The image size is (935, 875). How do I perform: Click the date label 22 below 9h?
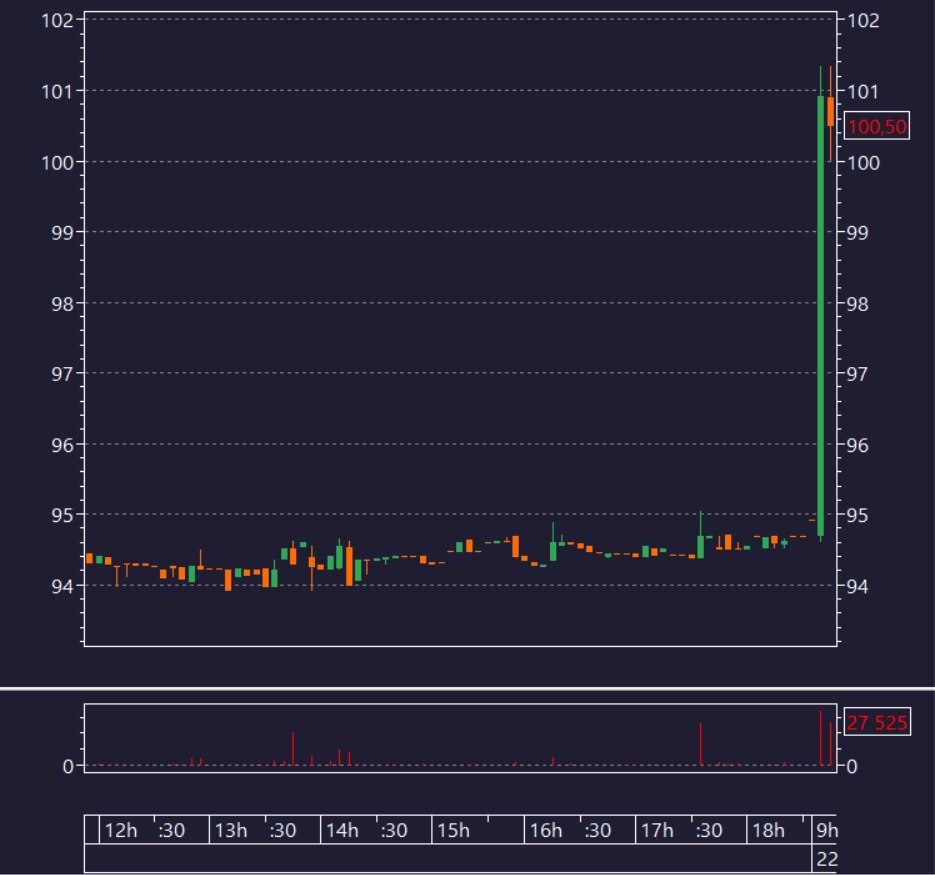click(827, 859)
